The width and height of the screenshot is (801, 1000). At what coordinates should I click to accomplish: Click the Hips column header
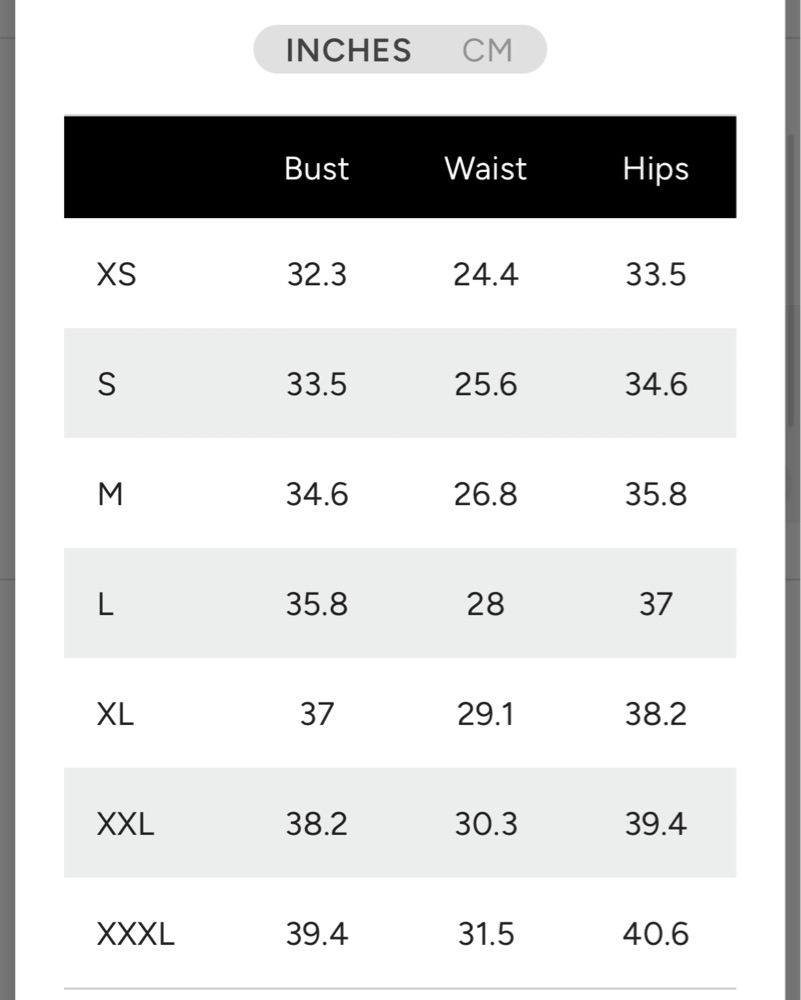[656, 170]
